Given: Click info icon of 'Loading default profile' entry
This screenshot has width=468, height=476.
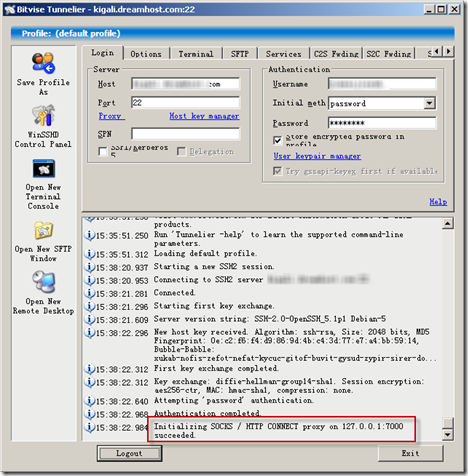Looking at the screenshot, I should (89, 254).
